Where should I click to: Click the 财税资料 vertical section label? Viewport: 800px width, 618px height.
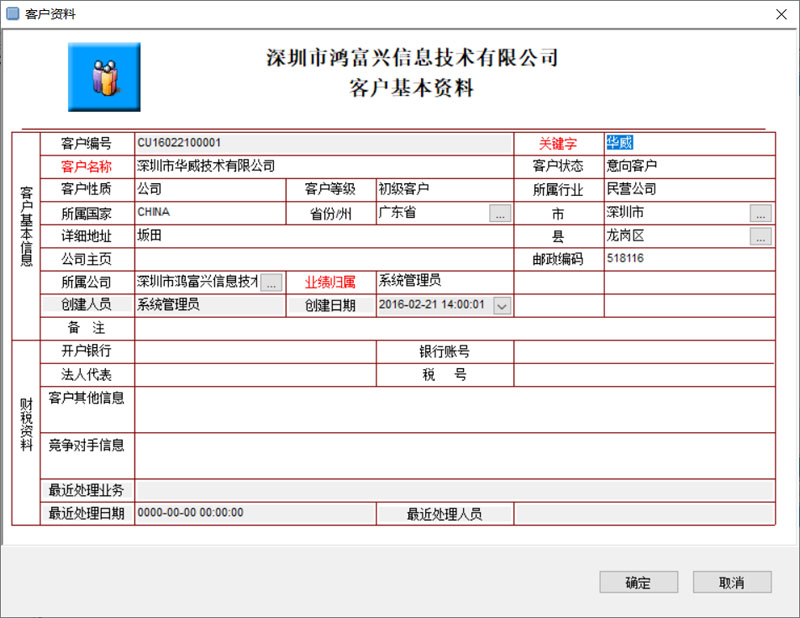click(26, 425)
